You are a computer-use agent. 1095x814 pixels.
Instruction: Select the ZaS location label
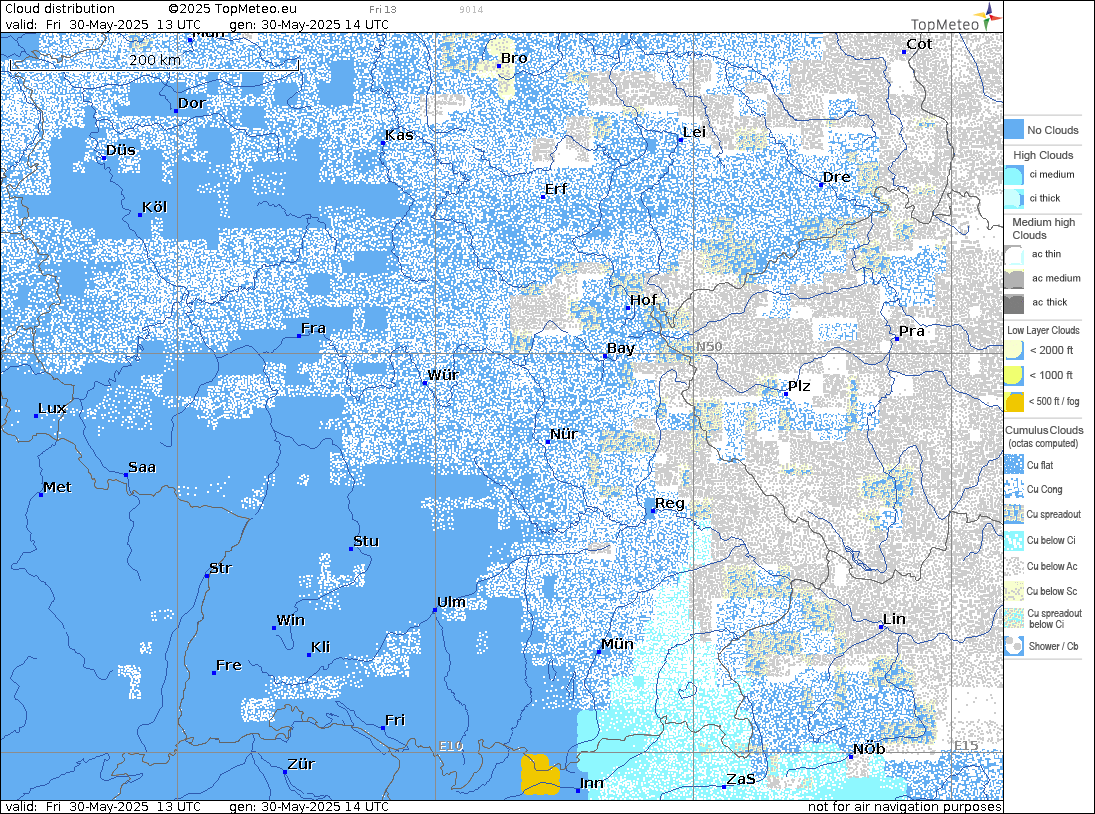[x=741, y=779]
